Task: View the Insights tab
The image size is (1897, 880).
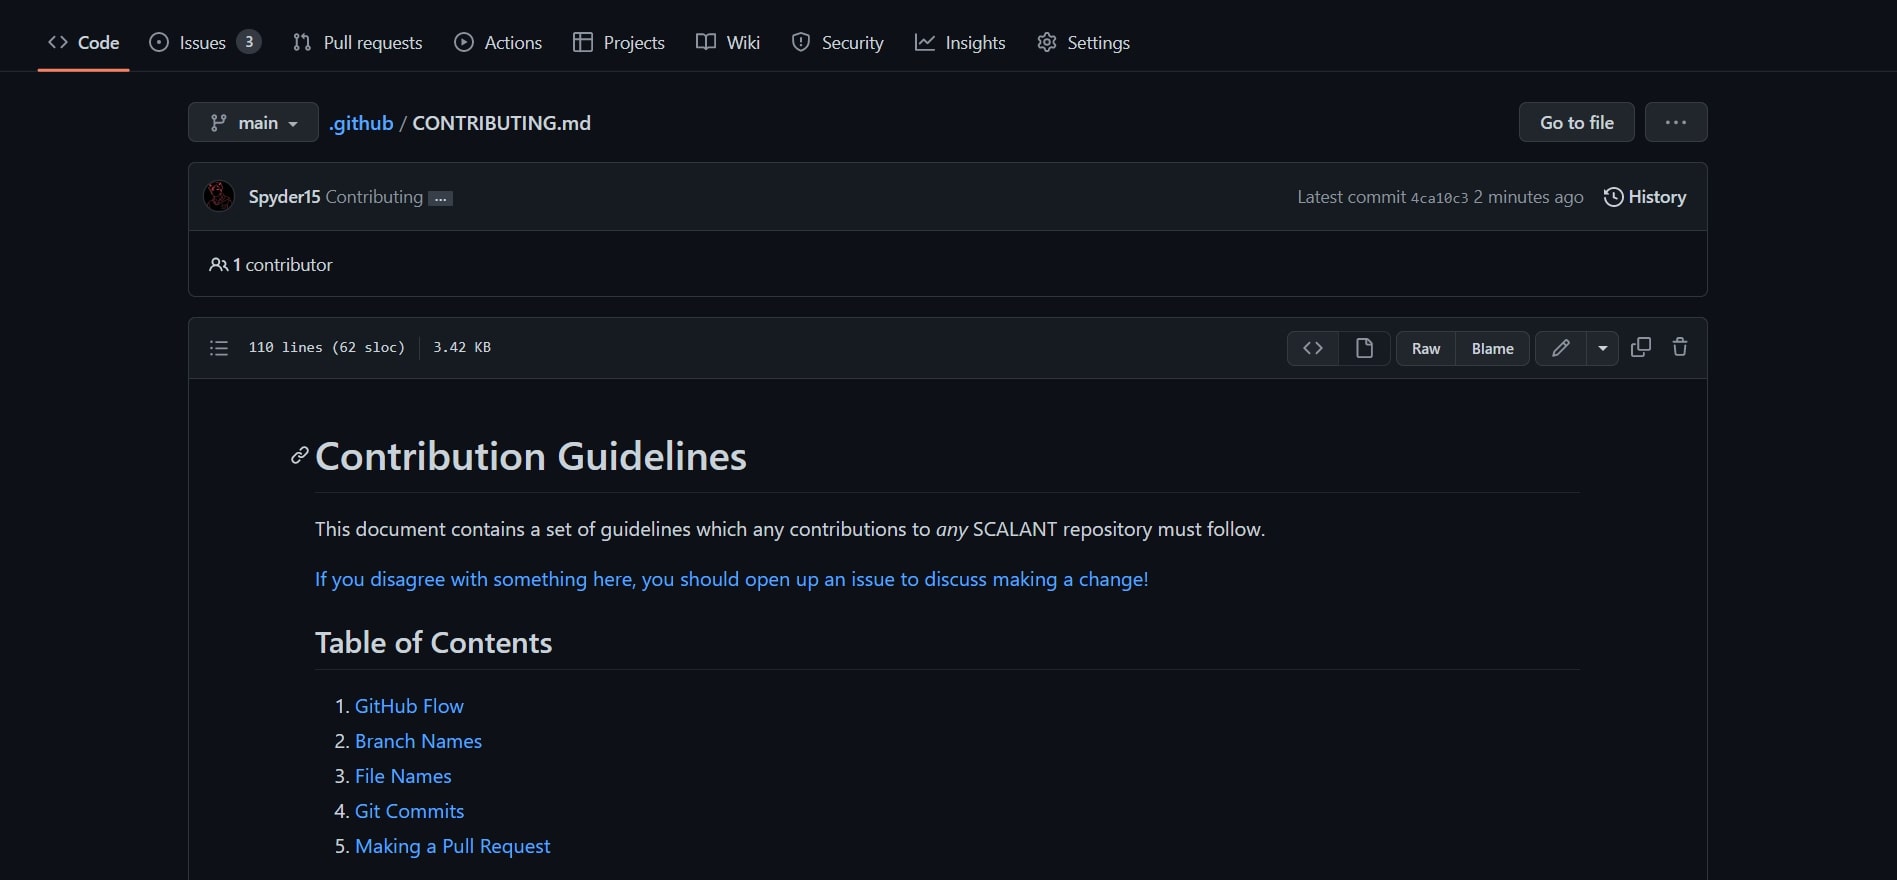Action: 960,42
